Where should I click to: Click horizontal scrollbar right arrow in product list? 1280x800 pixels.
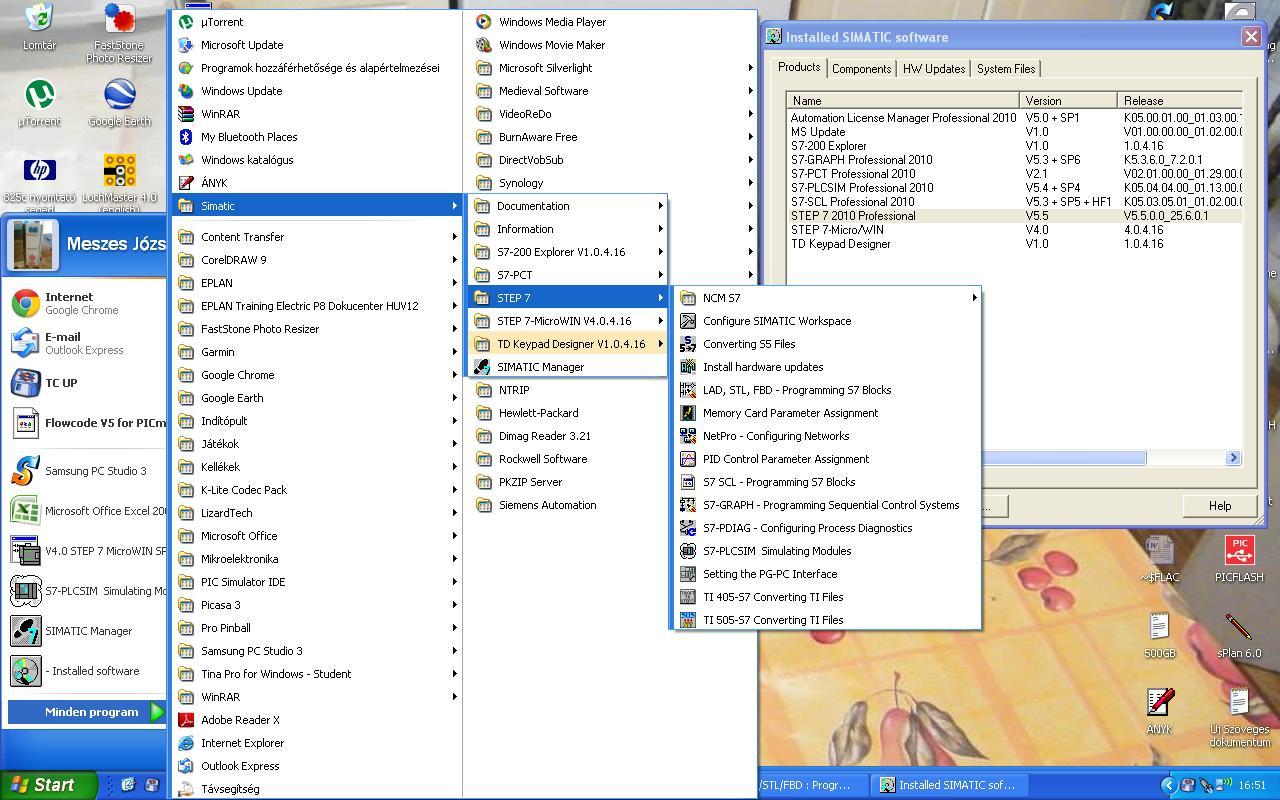pyautogui.click(x=1233, y=458)
